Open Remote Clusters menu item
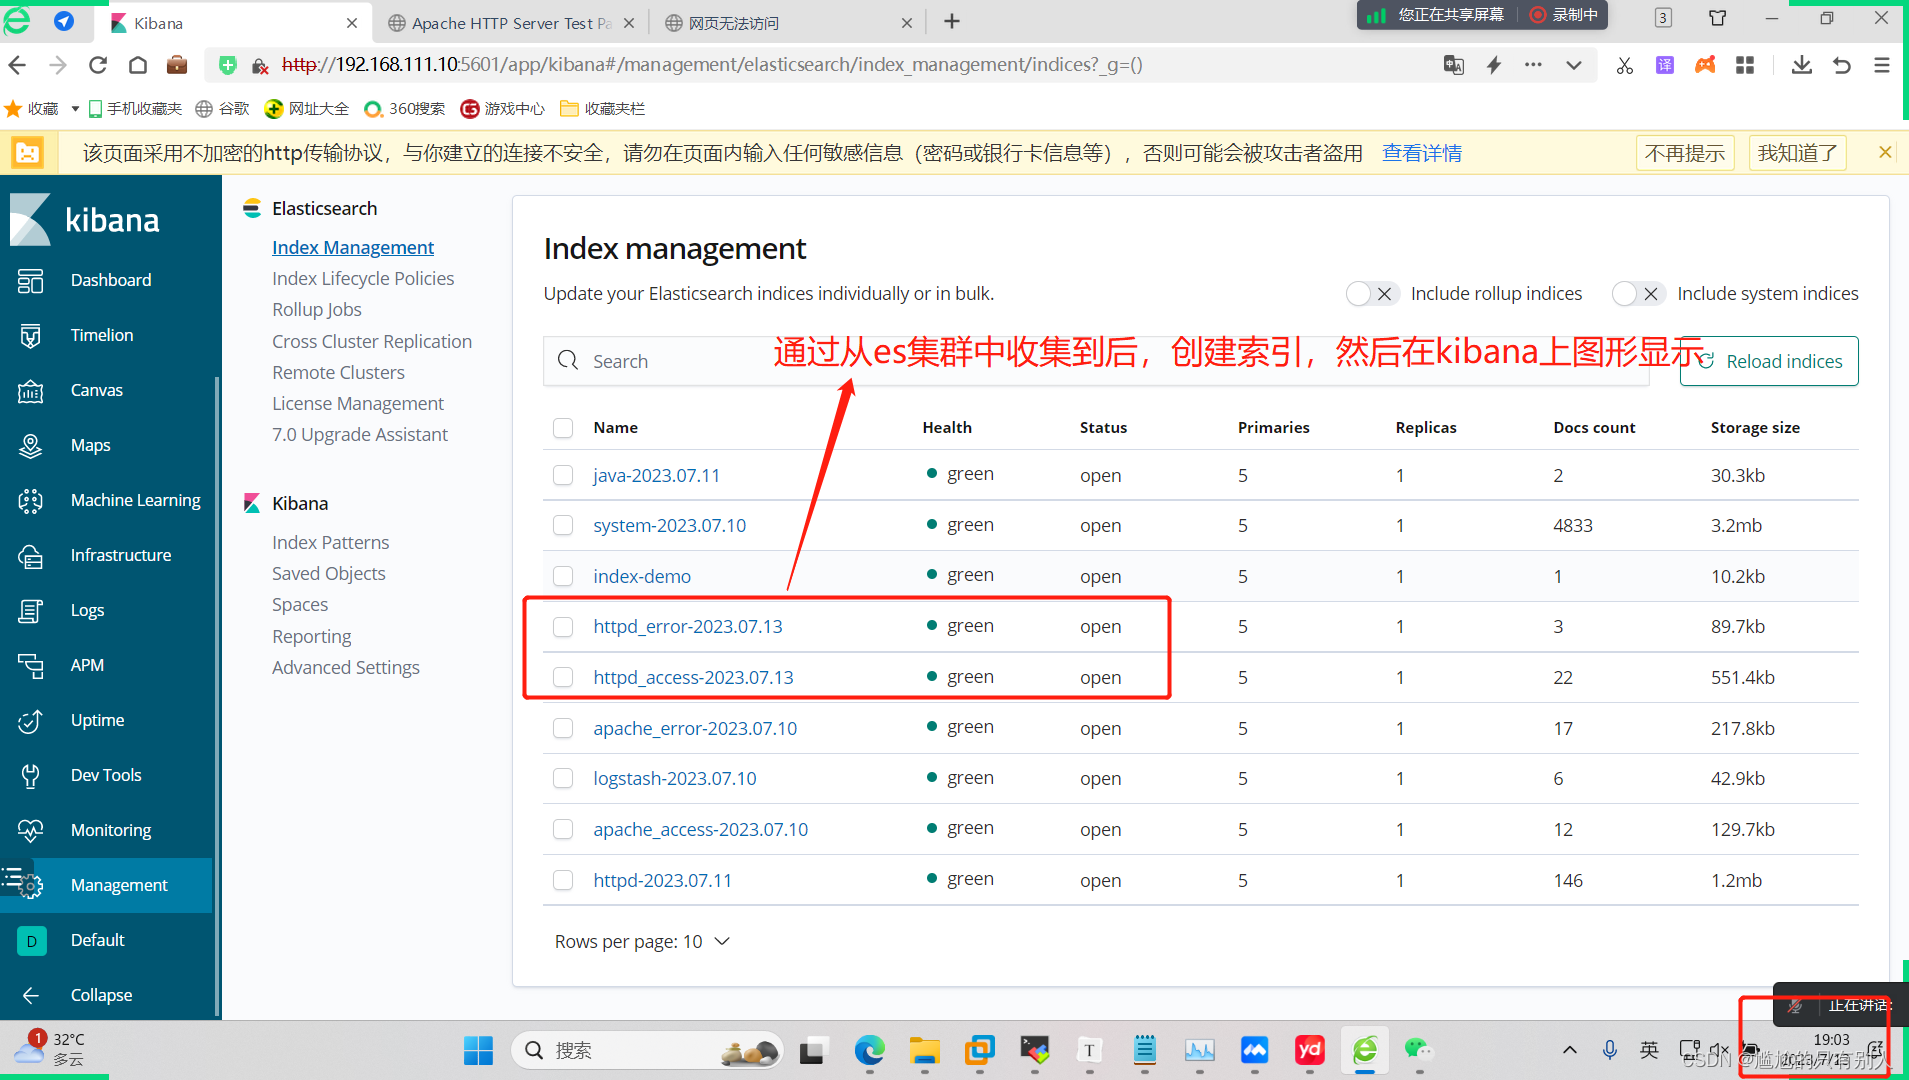The width and height of the screenshot is (1909, 1080). 338,373
